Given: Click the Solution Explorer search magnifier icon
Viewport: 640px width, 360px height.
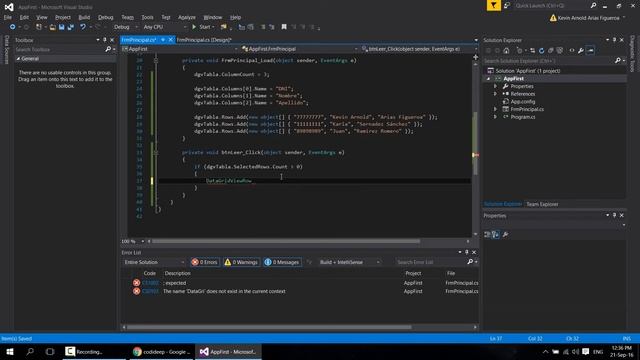Looking at the screenshot, I should tap(618, 60).
